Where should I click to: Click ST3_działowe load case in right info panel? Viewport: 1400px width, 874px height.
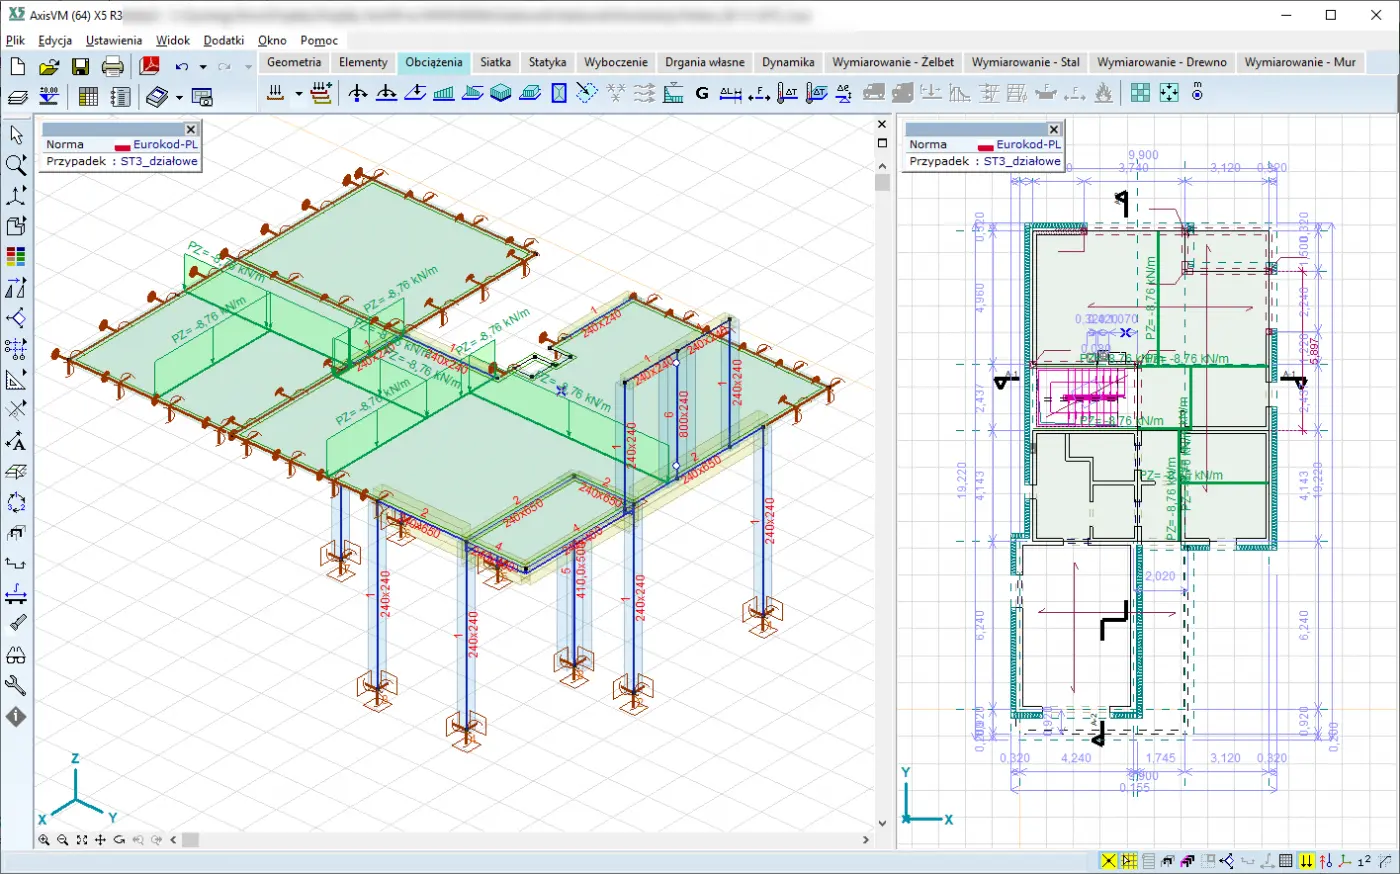pos(1021,161)
